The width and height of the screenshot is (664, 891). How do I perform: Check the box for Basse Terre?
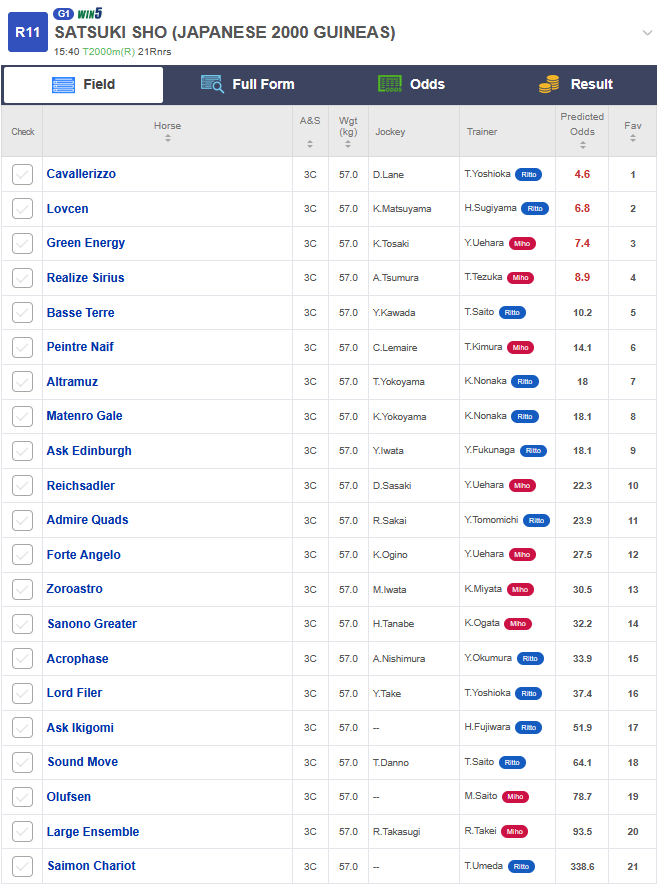pos(22,313)
